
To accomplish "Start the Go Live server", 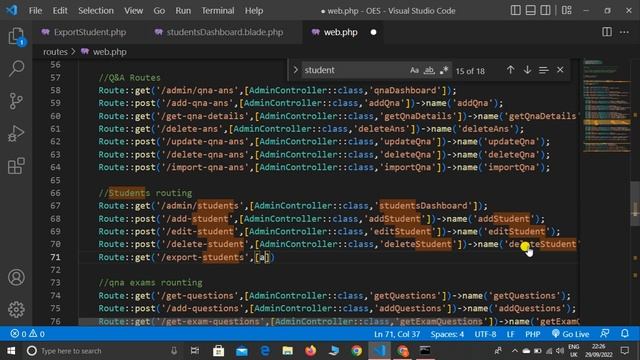I will pos(570,334).
